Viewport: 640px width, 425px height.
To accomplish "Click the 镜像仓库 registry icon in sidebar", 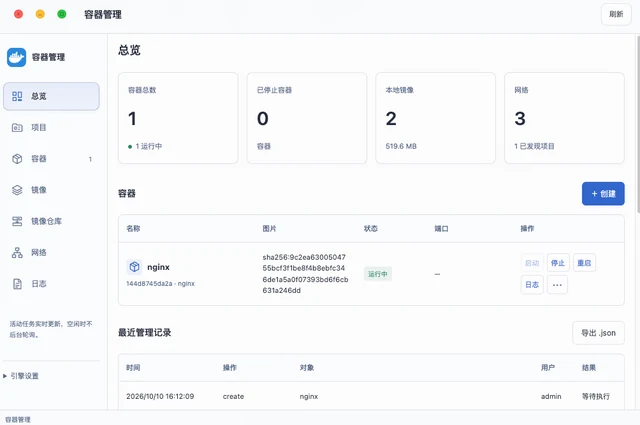I will point(17,221).
